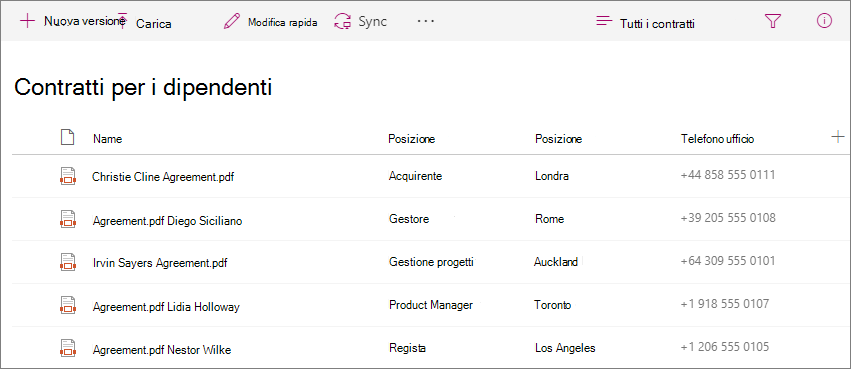The width and height of the screenshot is (851, 369).
Task: Click the Rome cell
Action: (549, 219)
